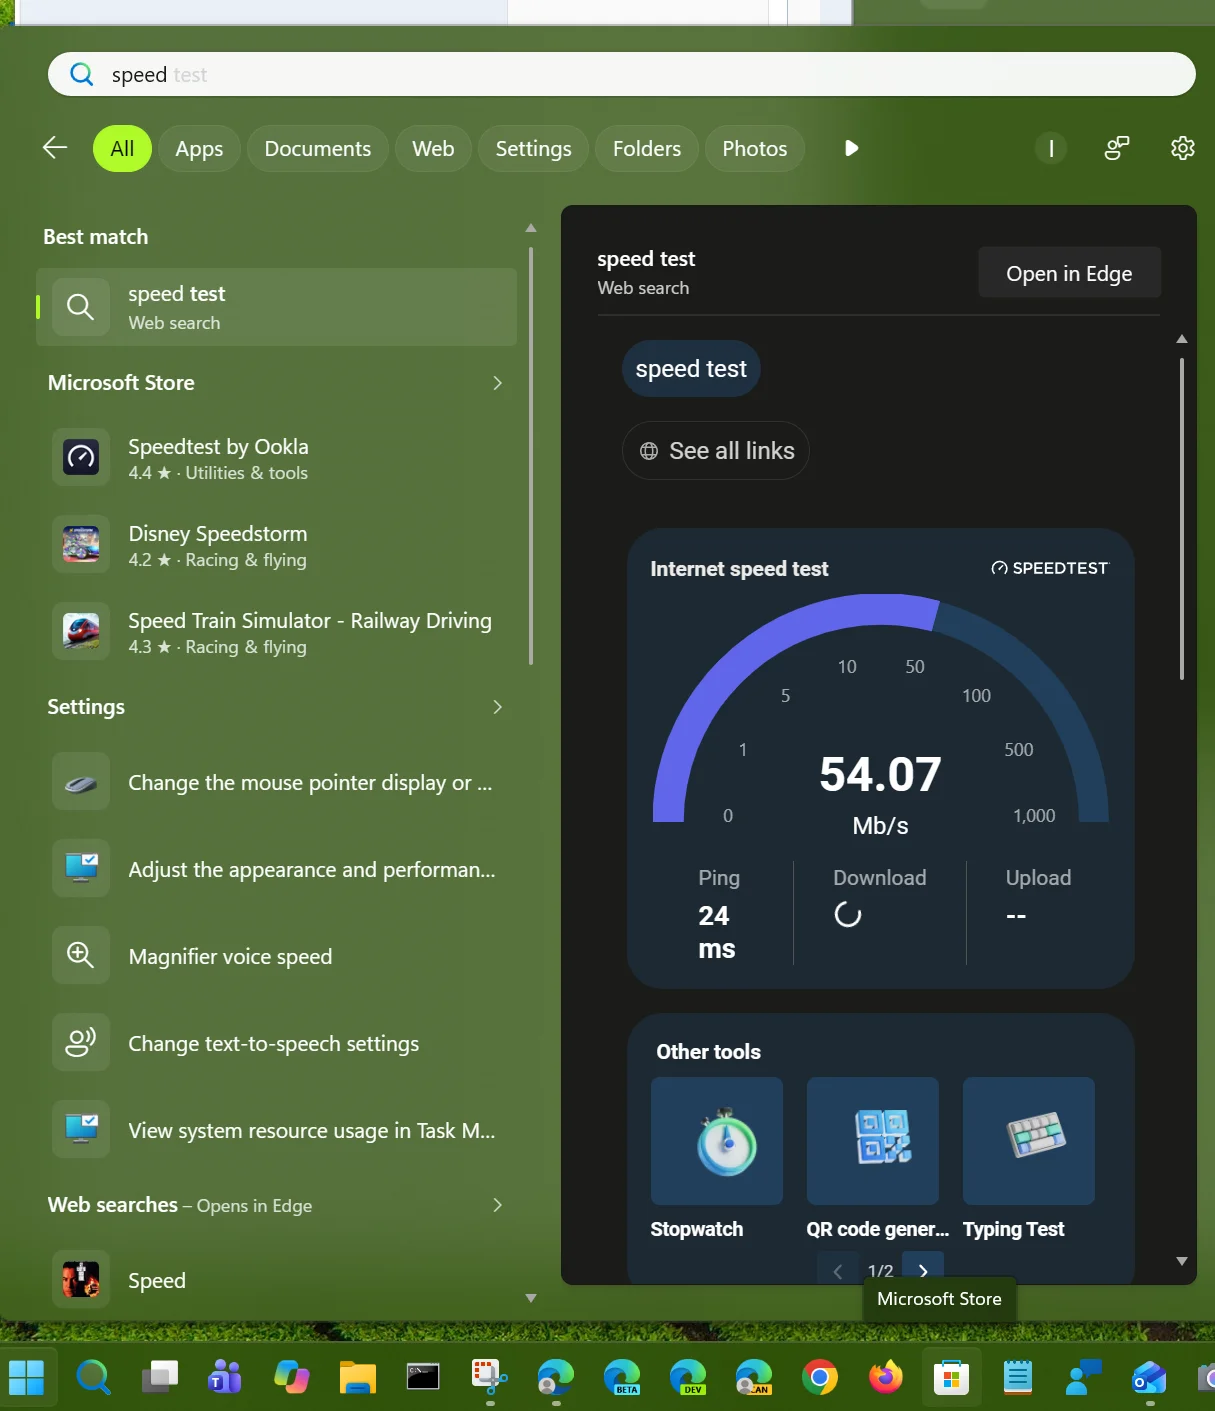Viewport: 1215px width, 1411px height.
Task: Open File Explorer from the taskbar
Action: click(357, 1378)
